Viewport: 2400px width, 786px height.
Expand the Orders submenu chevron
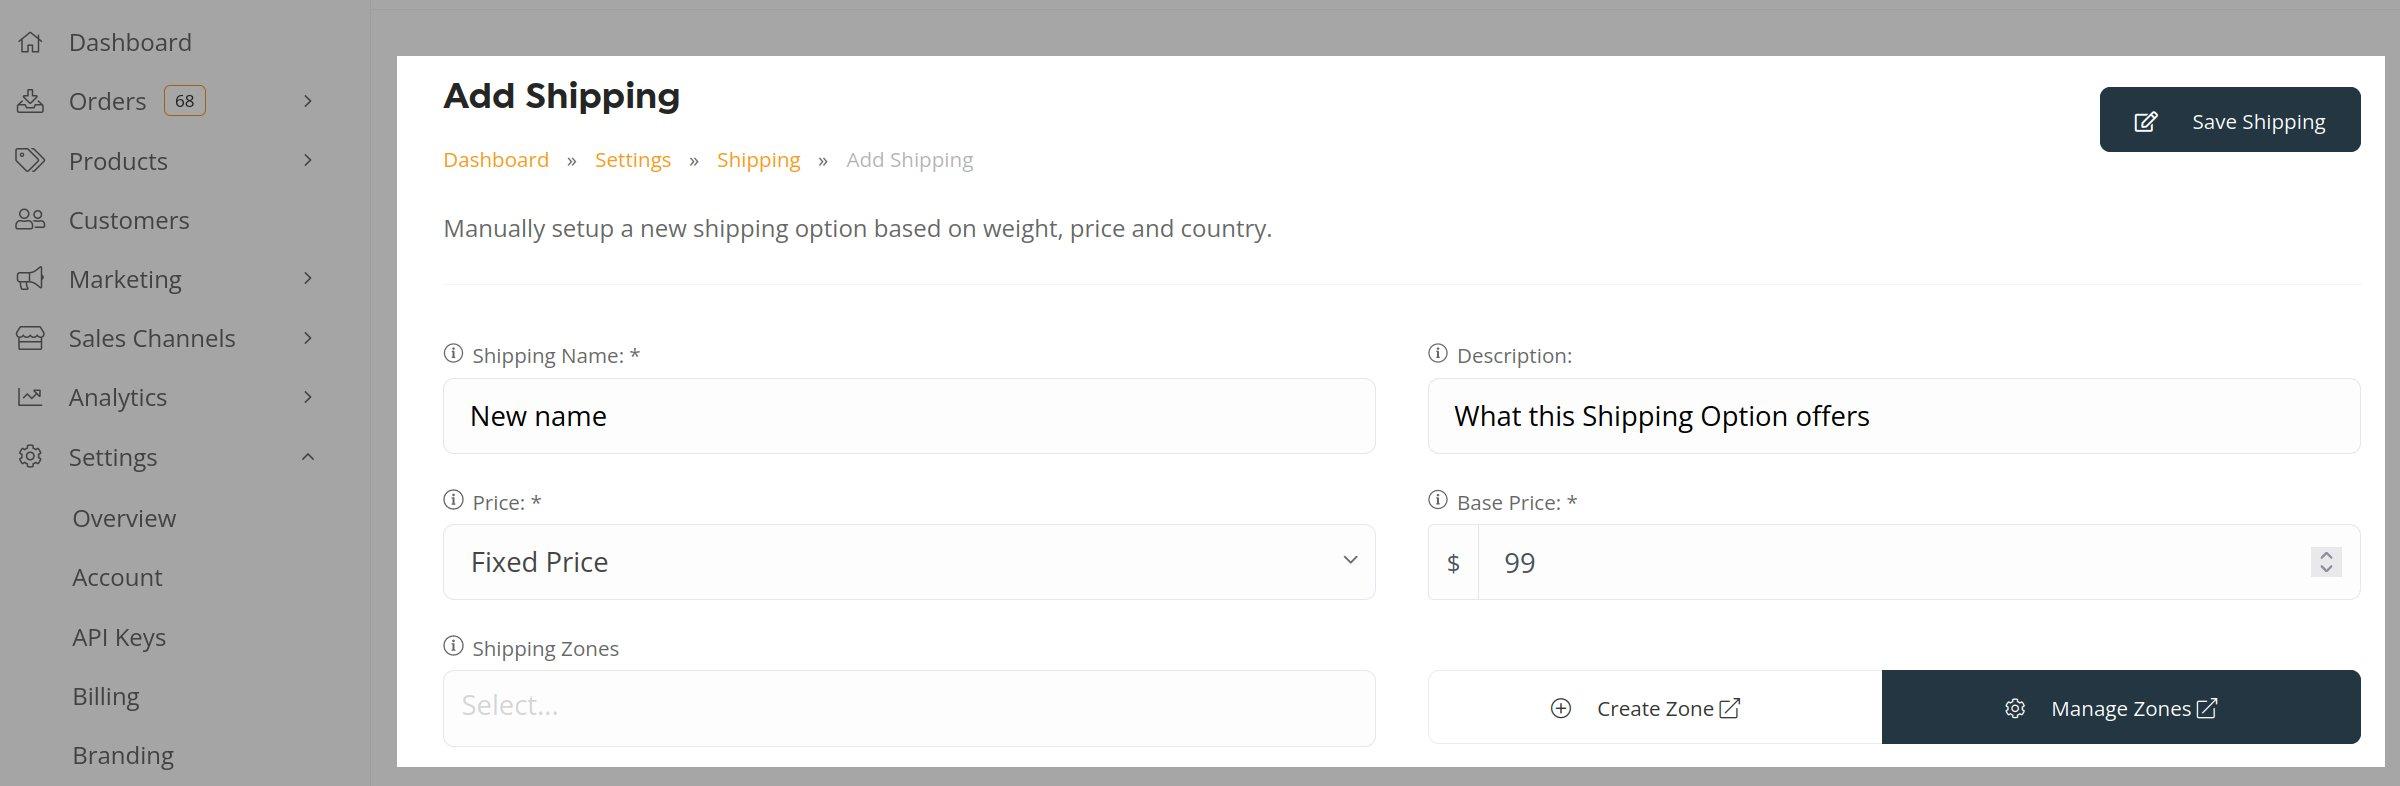pyautogui.click(x=308, y=101)
